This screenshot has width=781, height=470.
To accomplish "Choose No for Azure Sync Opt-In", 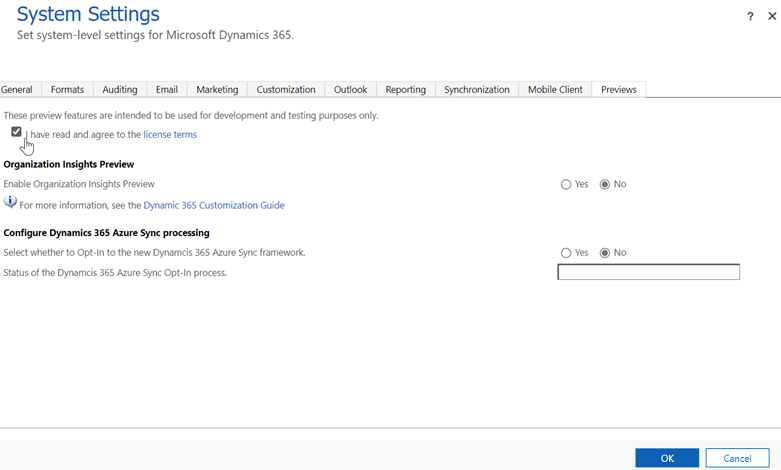I will coord(605,253).
